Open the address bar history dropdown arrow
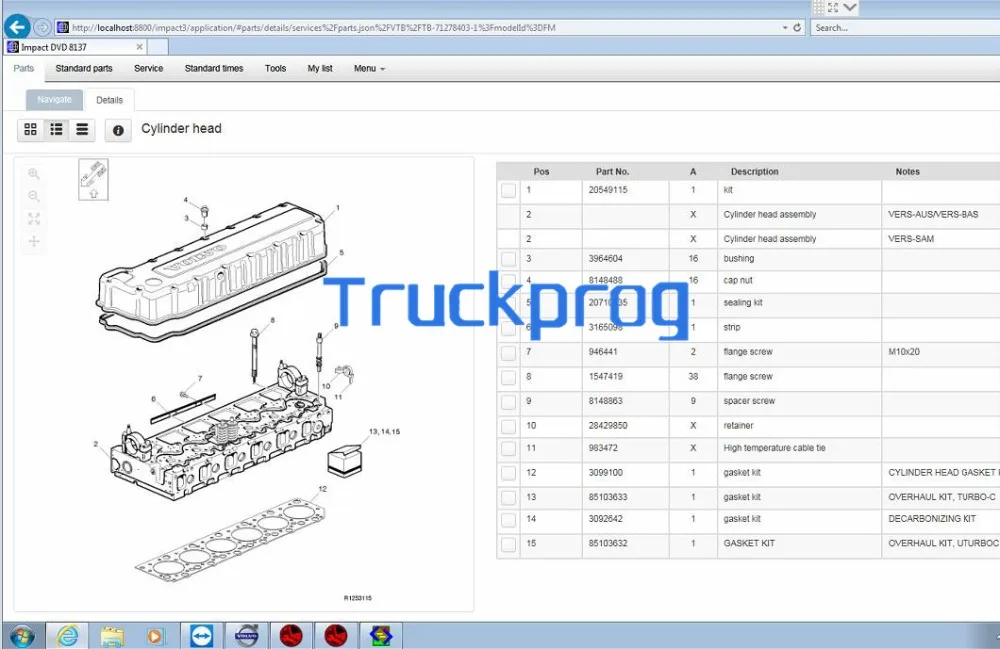Image resolution: width=1000 pixels, height=649 pixels. click(785, 27)
